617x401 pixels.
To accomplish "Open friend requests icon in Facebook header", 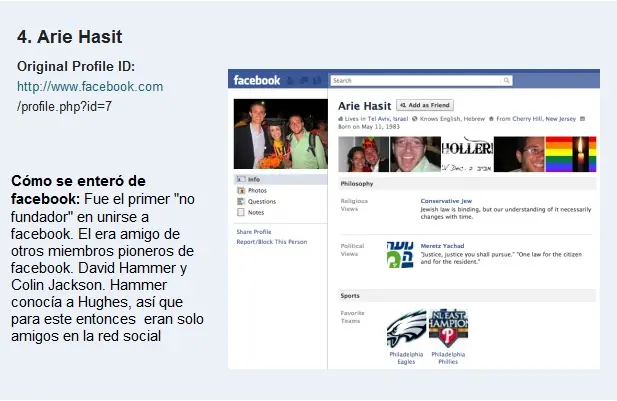I will 291,81.
